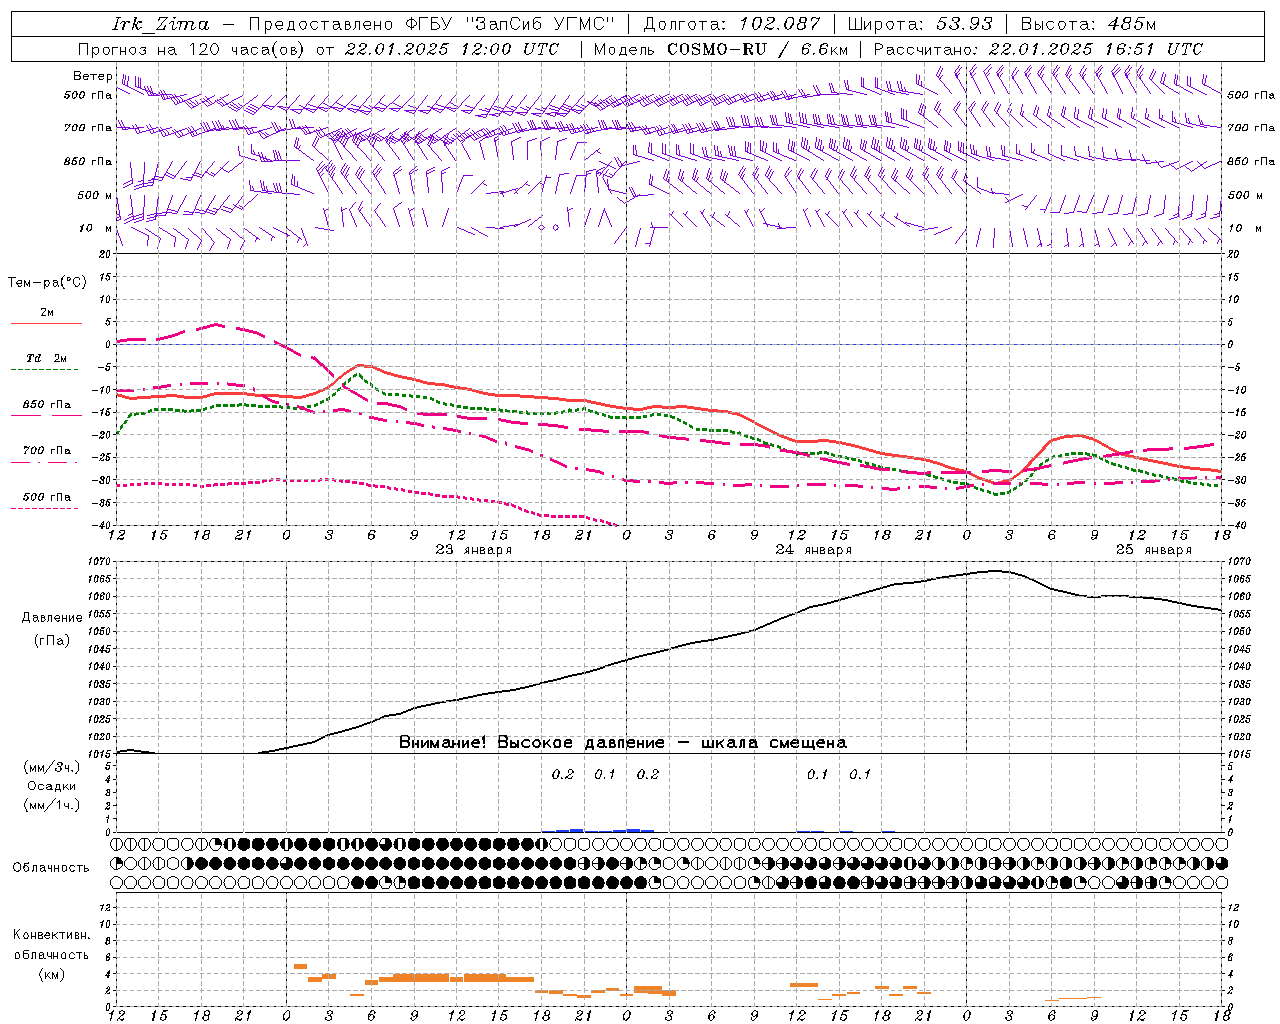1280x1024 pixels.
Task: Click the (км) convective cloud unit label
Action: [x=52, y=974]
